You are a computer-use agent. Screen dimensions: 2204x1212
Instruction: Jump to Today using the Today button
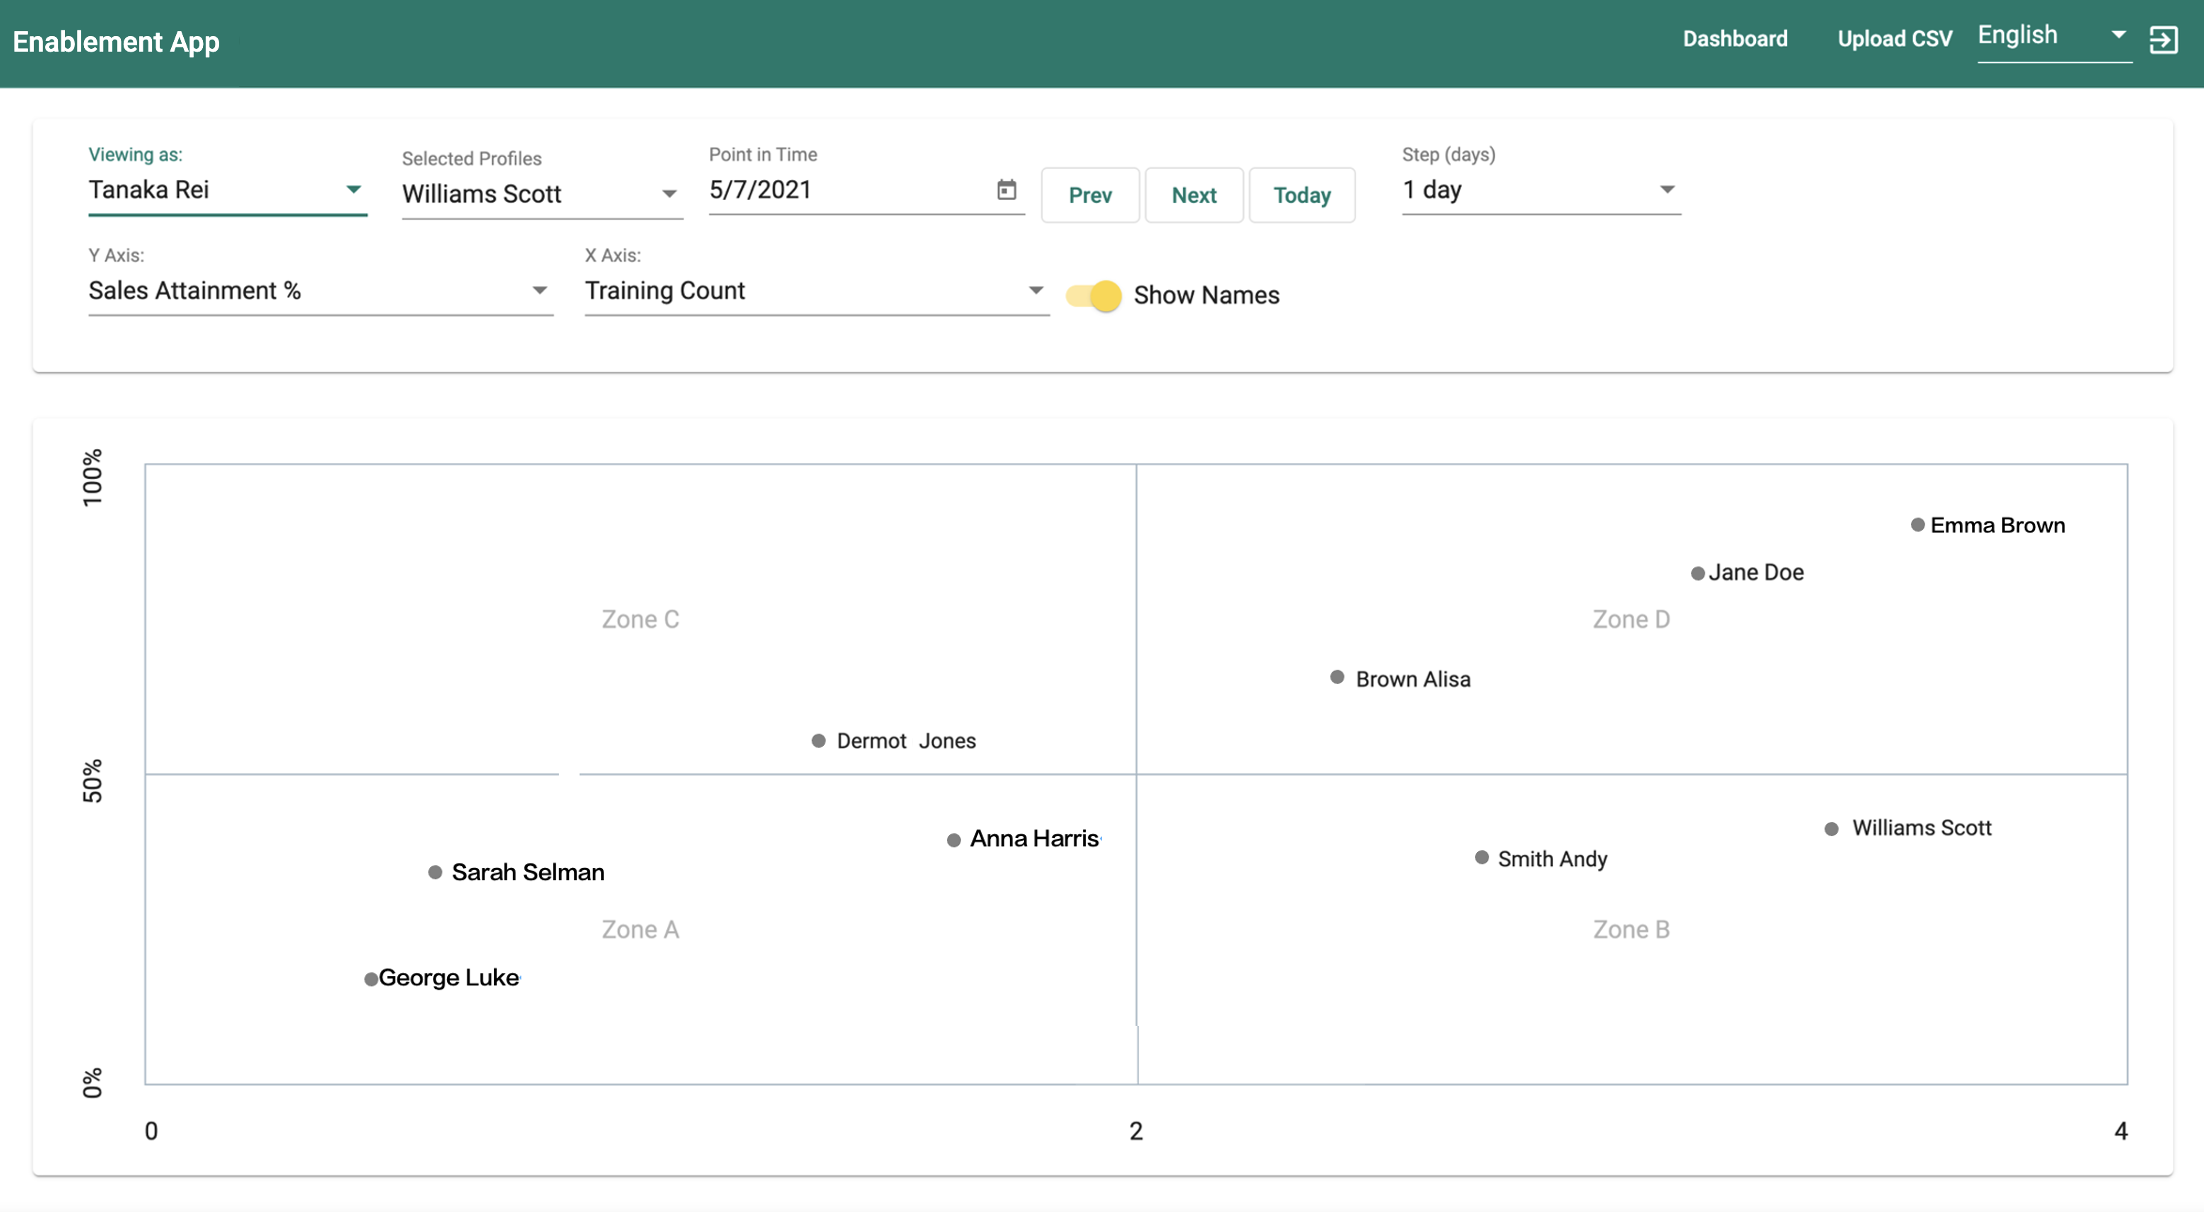click(1302, 195)
